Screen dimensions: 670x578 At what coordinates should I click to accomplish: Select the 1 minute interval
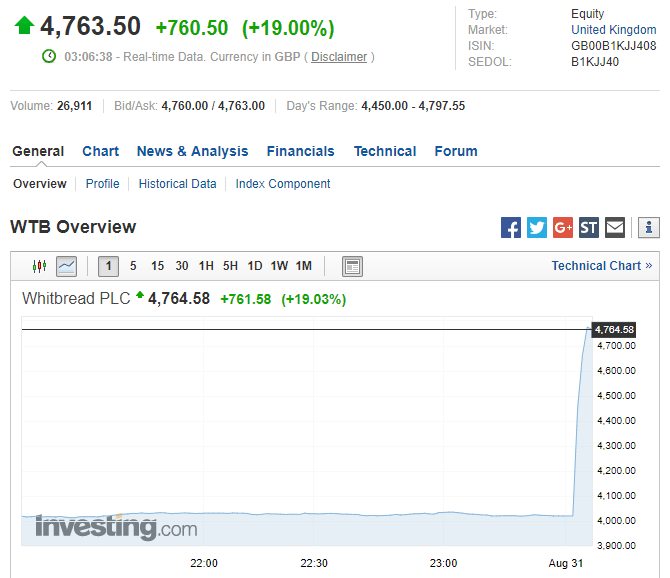point(108,266)
